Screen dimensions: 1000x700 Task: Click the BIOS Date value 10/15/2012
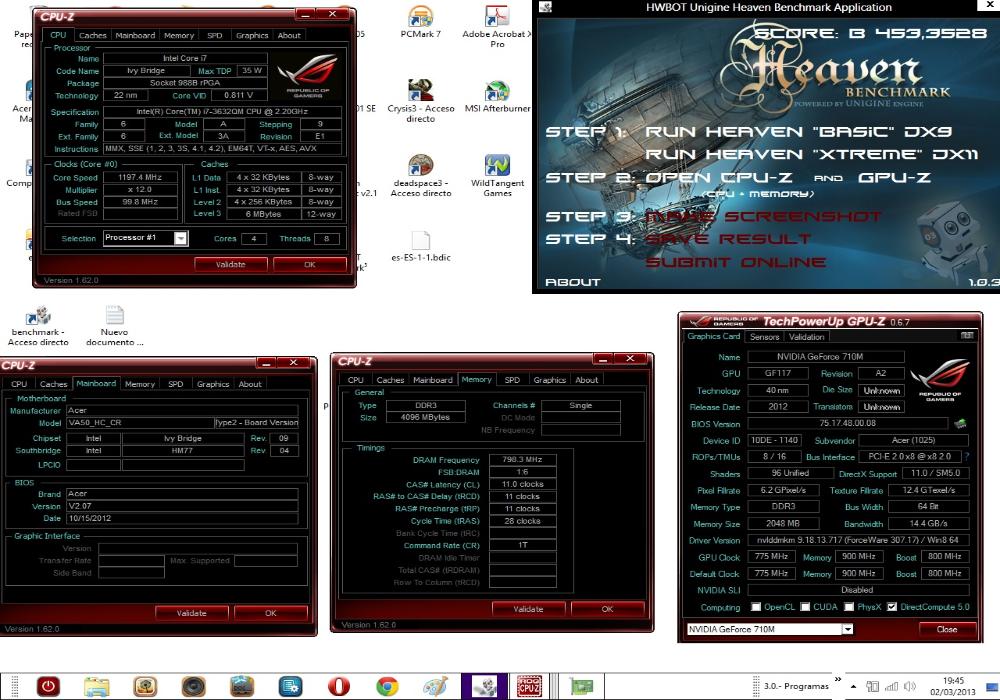(x=182, y=518)
